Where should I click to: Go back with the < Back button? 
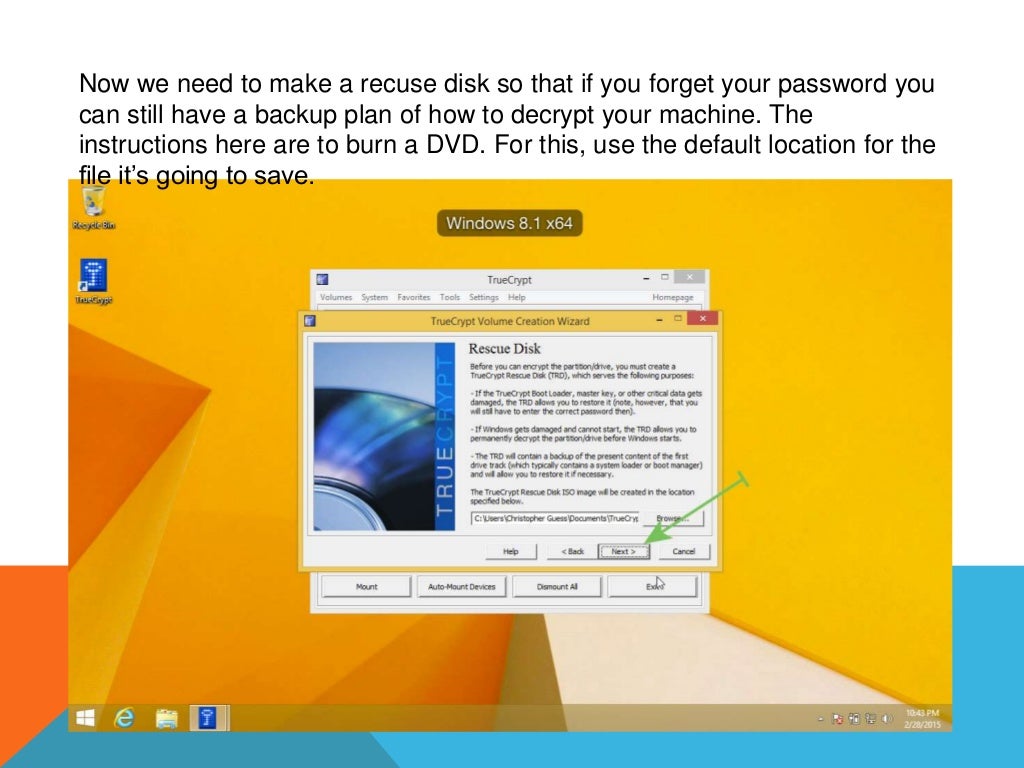[573, 551]
